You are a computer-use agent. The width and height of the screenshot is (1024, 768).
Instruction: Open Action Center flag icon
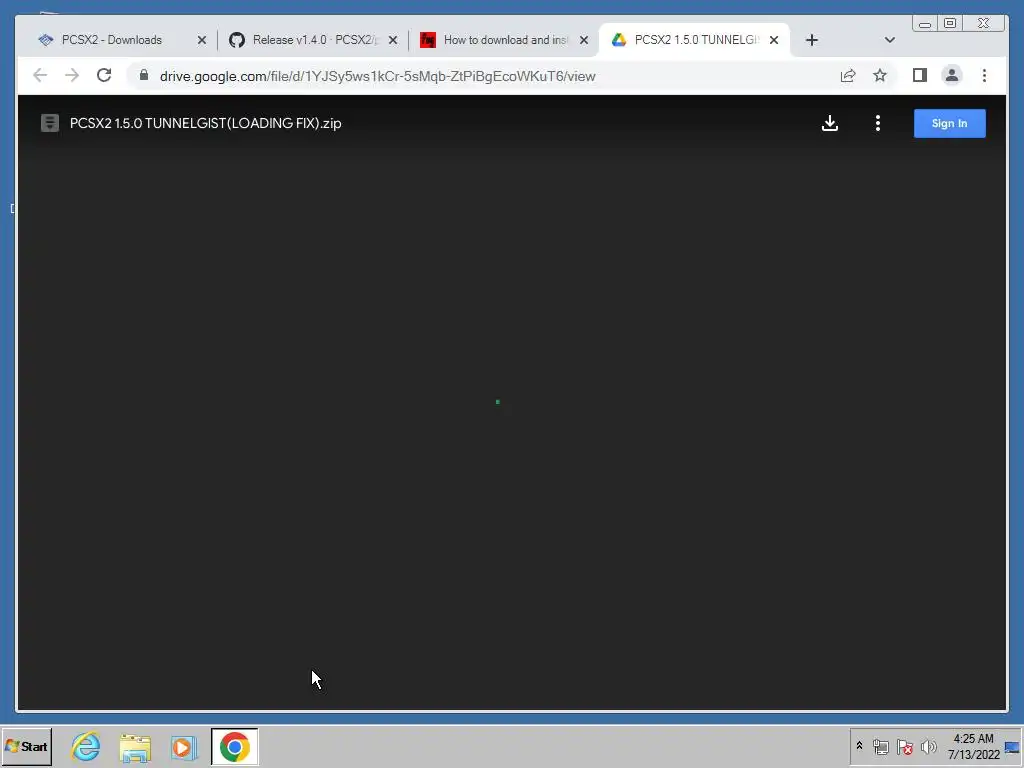point(904,746)
